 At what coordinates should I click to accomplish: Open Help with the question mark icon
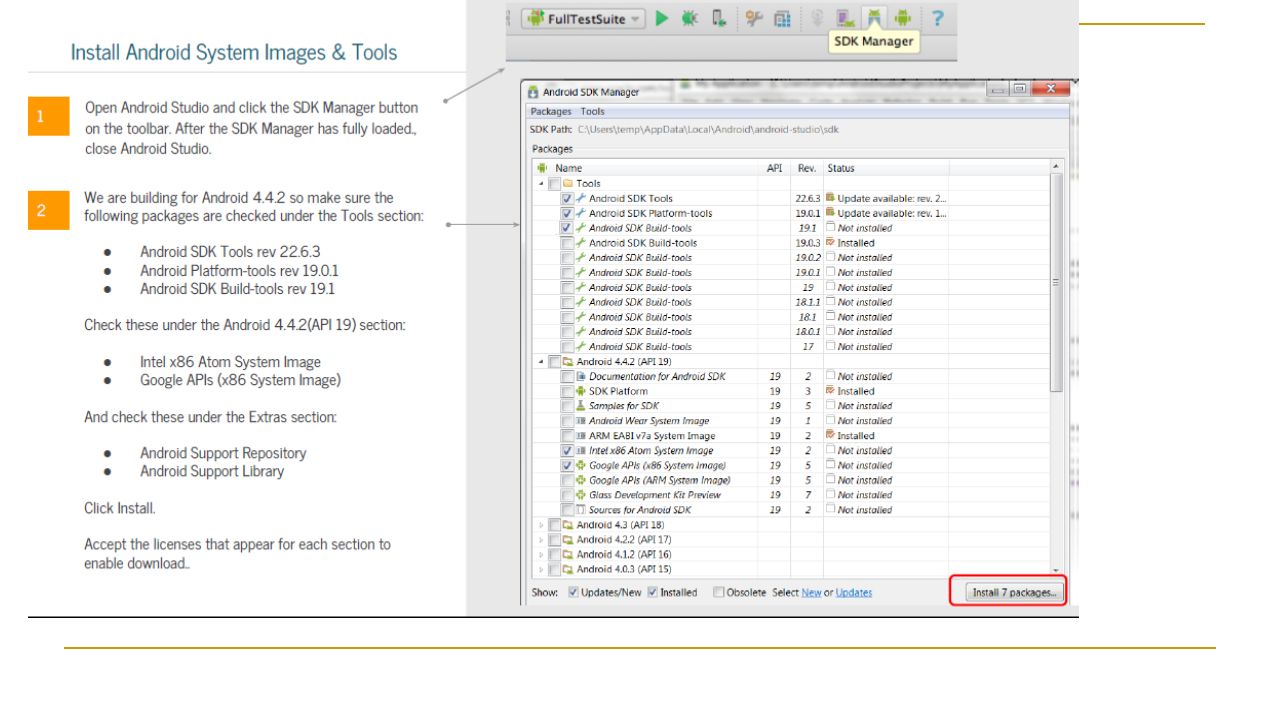pos(938,18)
